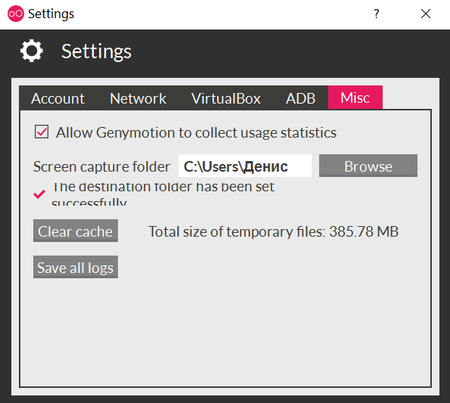Click the gear icon beside Settings heading
The width and height of the screenshot is (450, 403).
point(32,51)
